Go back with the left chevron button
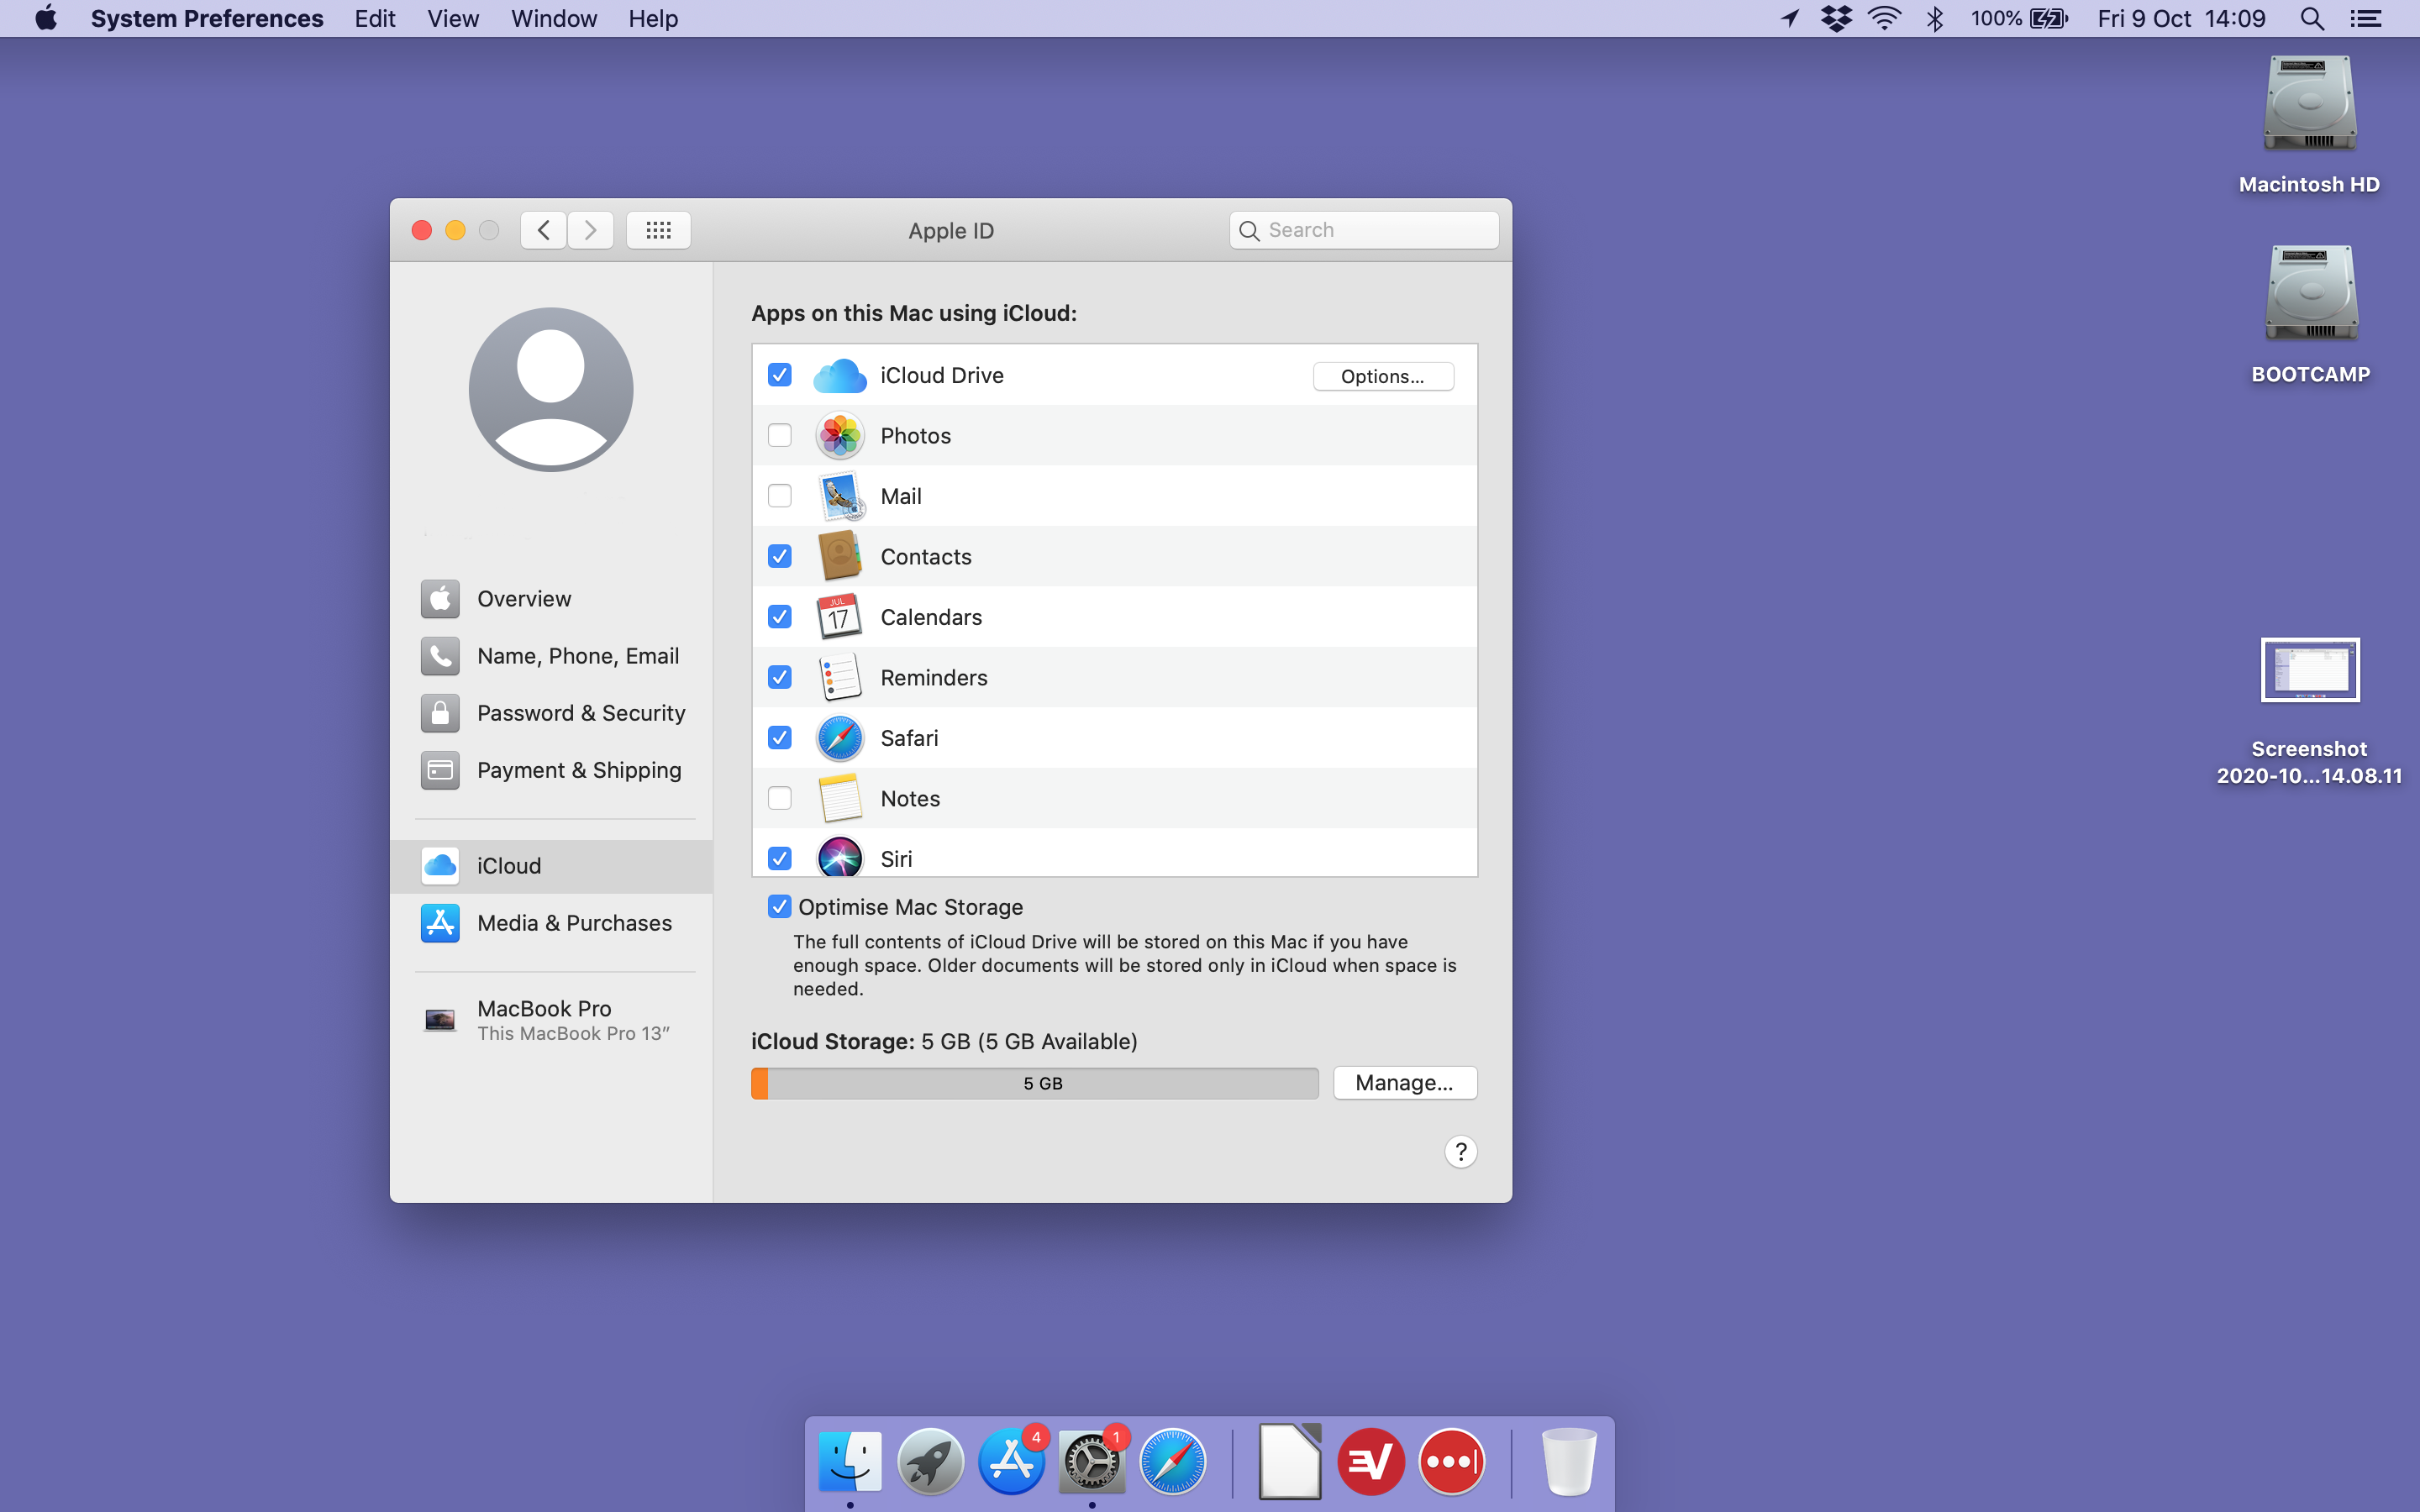The image size is (2420, 1512). tap(544, 230)
